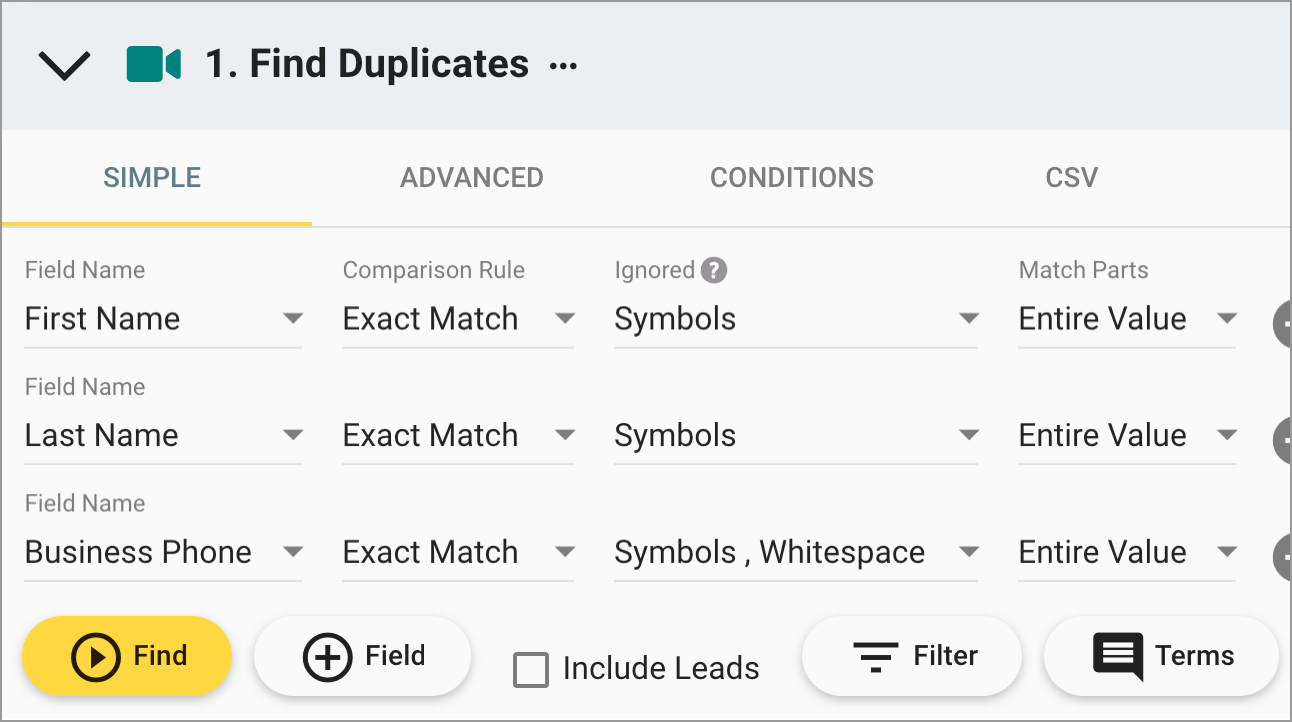Open the Entire Value dropdown for First Name
Viewport: 1292px width, 722px height.
[1229, 318]
